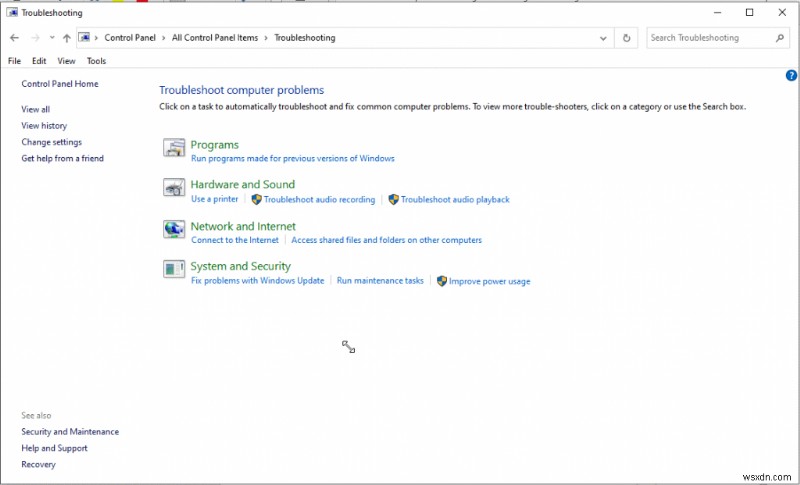
Task: Click Troubleshooting breadcrumb segment
Action: pos(305,38)
